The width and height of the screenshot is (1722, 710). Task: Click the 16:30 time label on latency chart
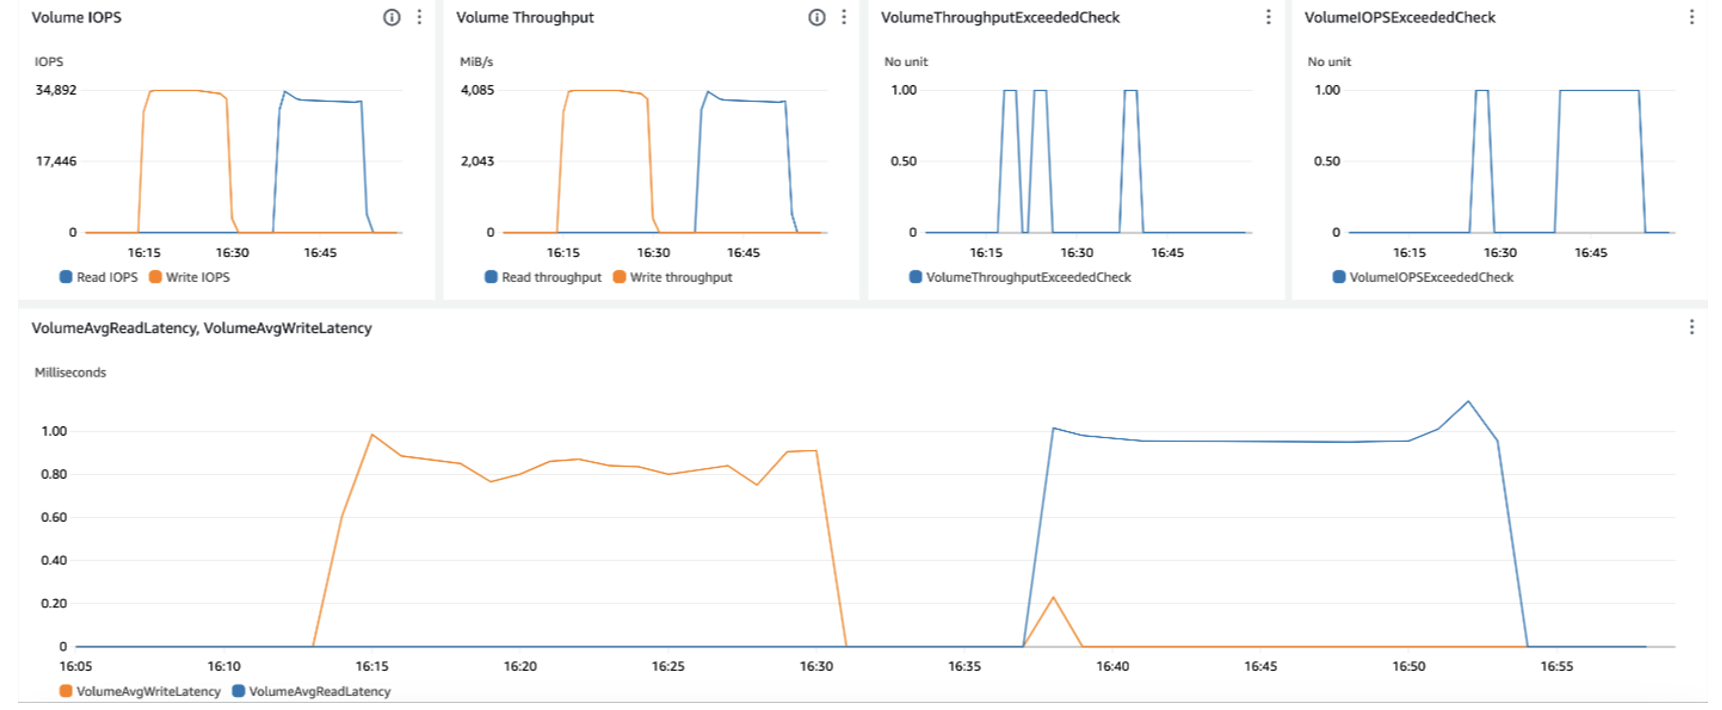coord(816,666)
